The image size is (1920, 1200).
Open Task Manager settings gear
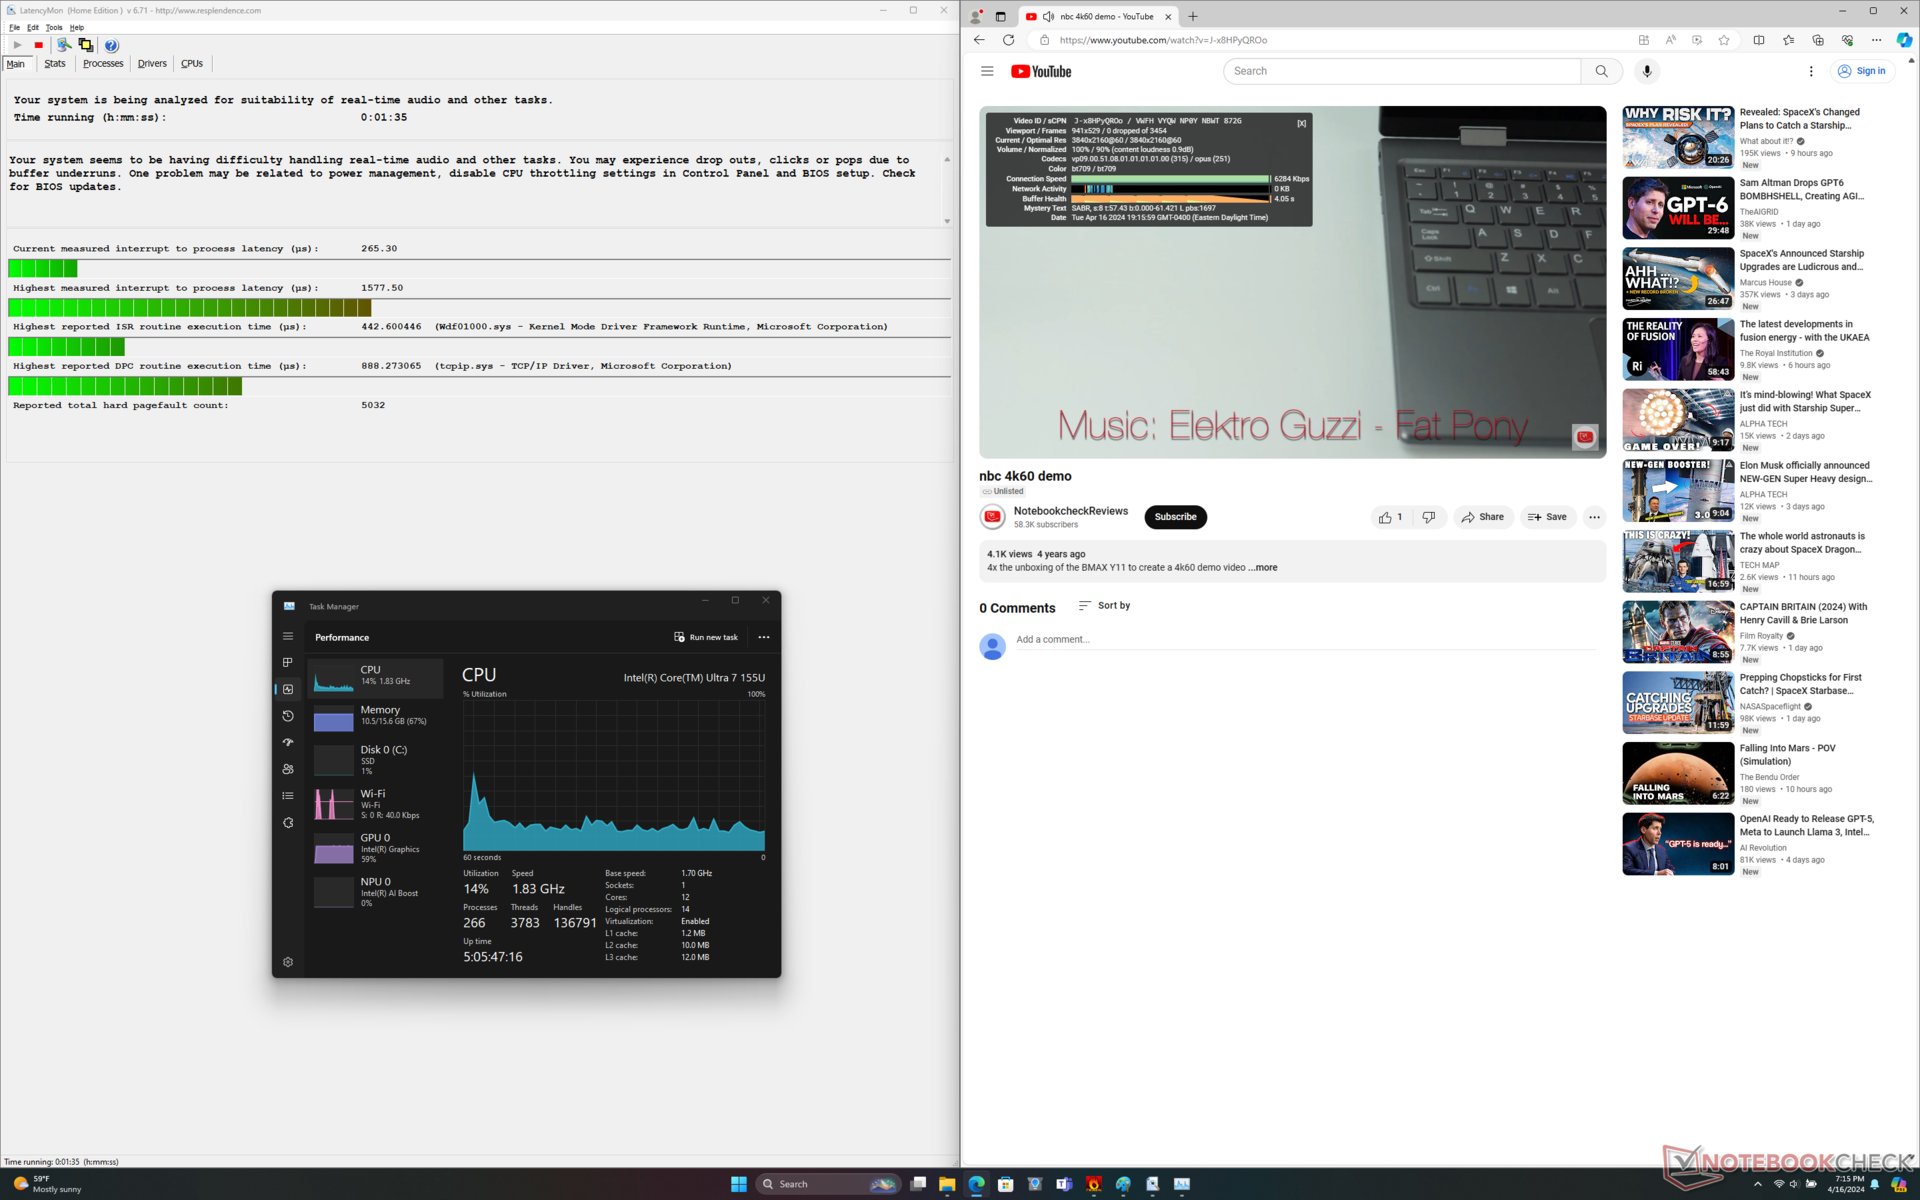point(288,962)
